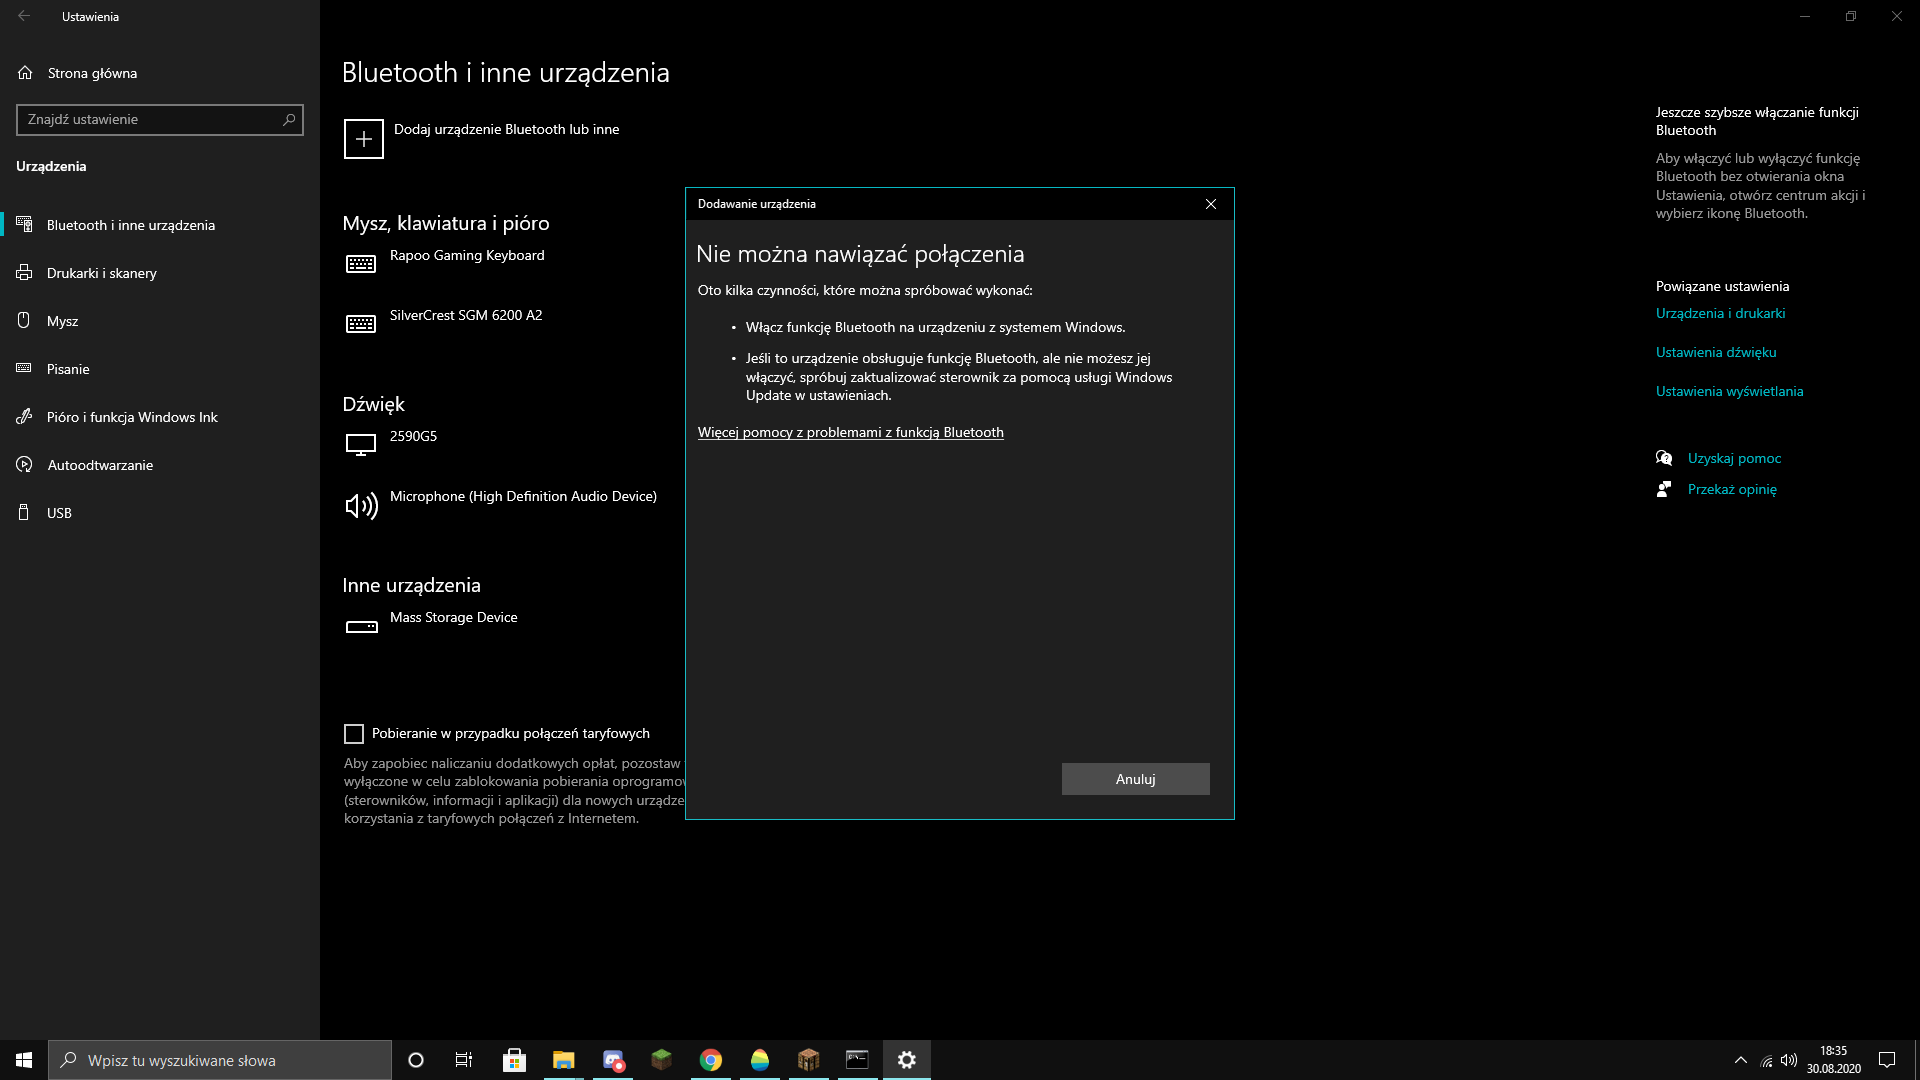Close the Dodawanie urządzenia dialog
This screenshot has width=1920, height=1080.
(x=1210, y=204)
